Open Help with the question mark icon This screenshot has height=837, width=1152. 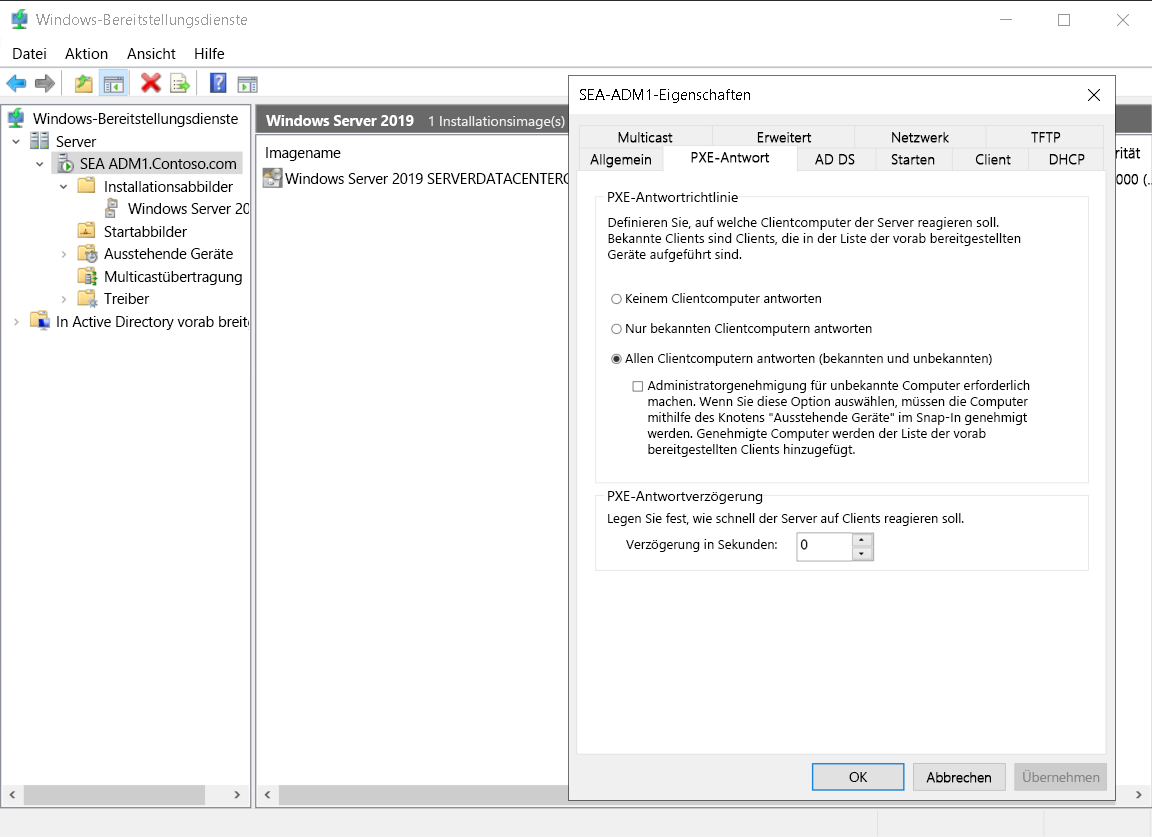pos(218,83)
